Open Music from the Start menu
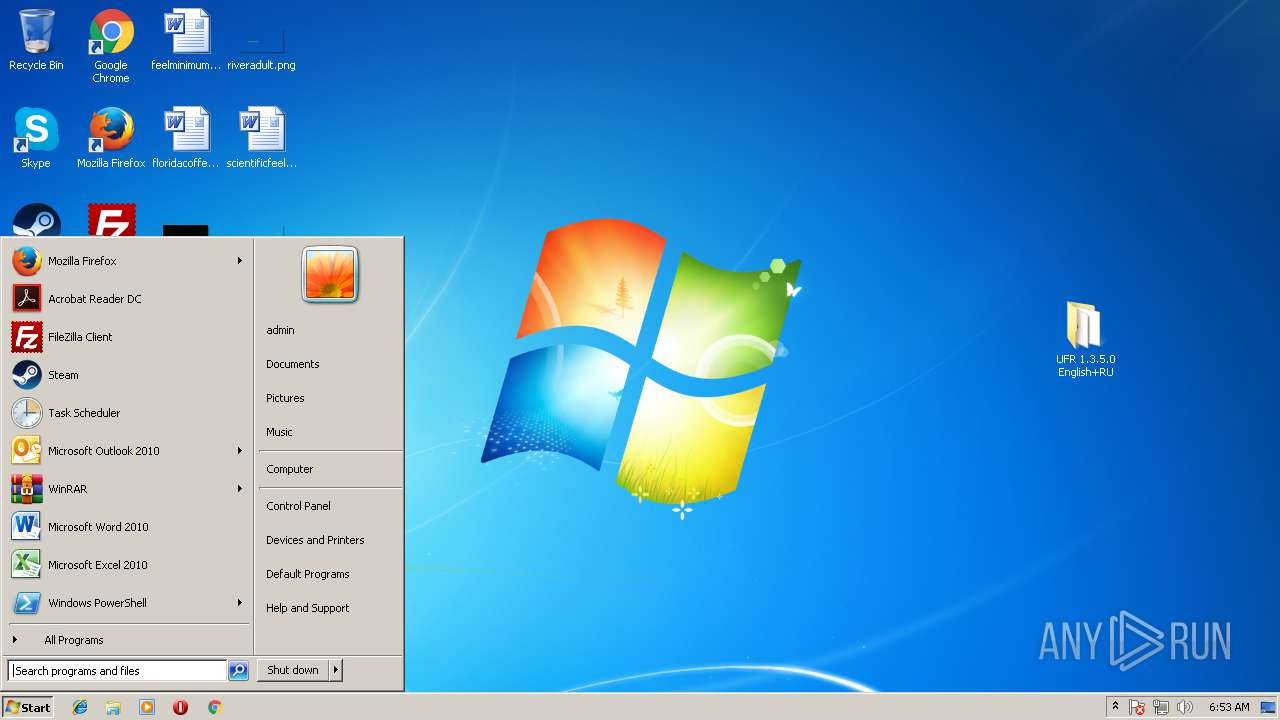 tap(279, 432)
